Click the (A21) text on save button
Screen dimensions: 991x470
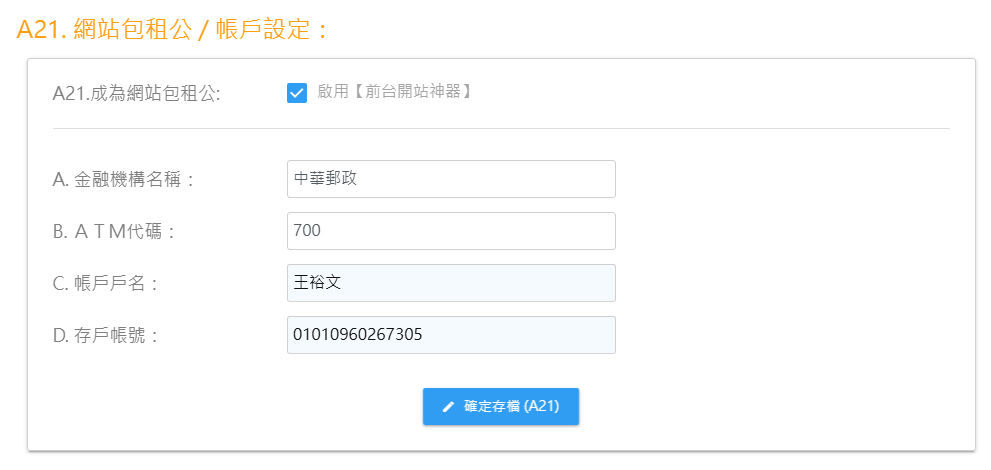[x=542, y=407]
